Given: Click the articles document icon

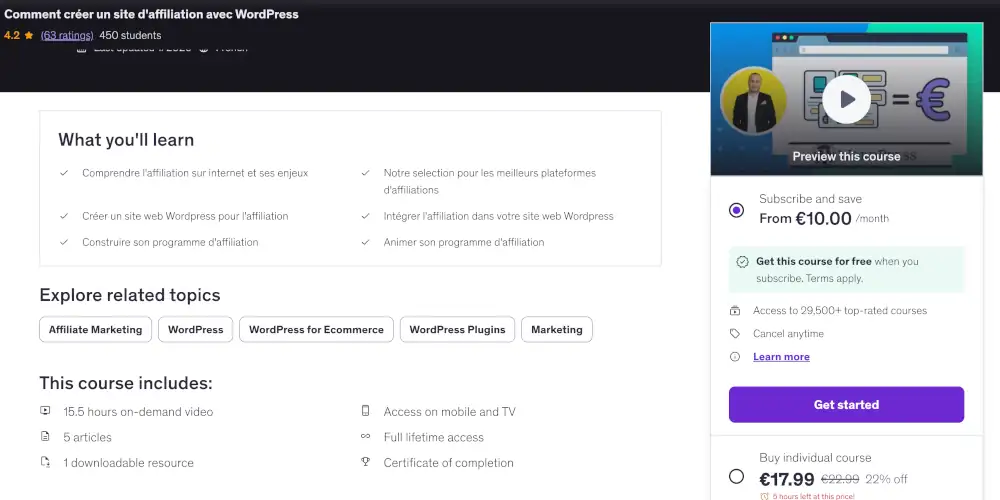Looking at the screenshot, I should coord(45,437).
